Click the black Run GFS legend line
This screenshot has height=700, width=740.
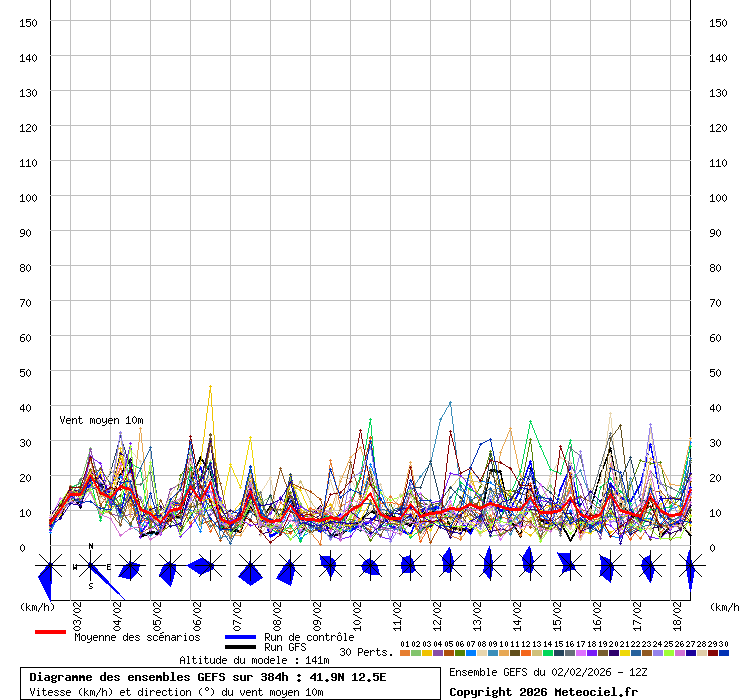240,648
